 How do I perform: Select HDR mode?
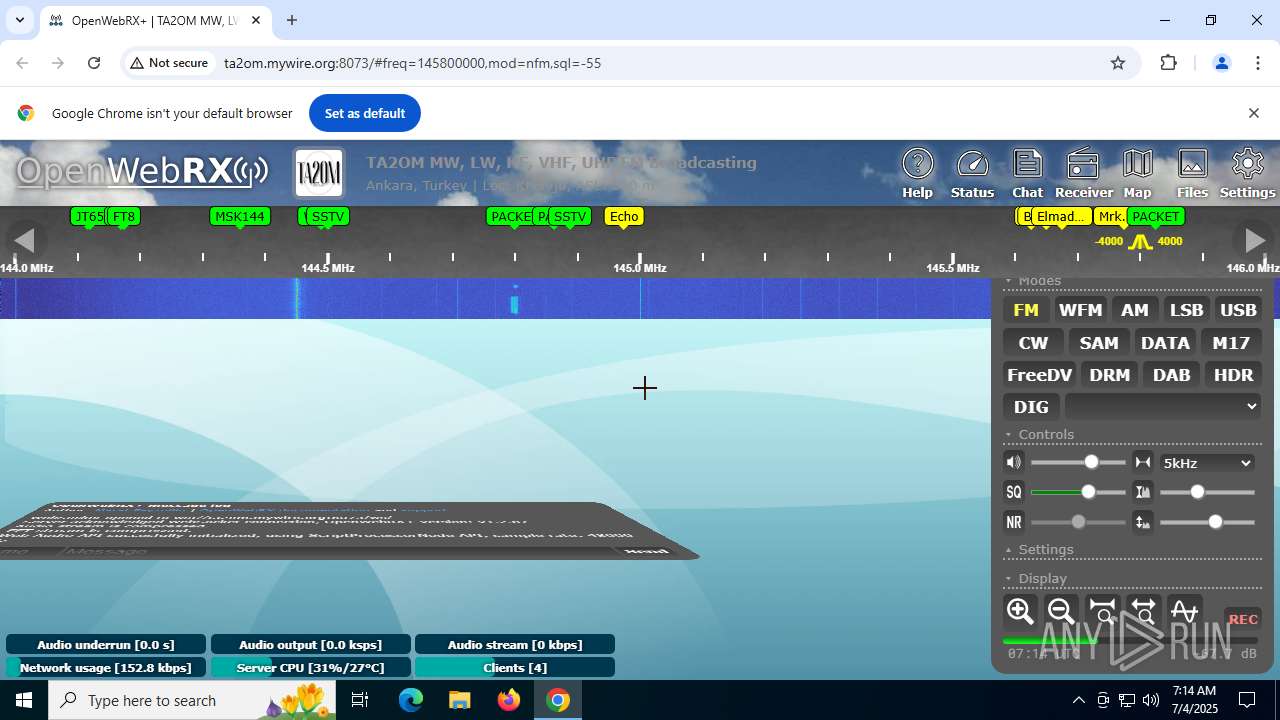coord(1233,375)
